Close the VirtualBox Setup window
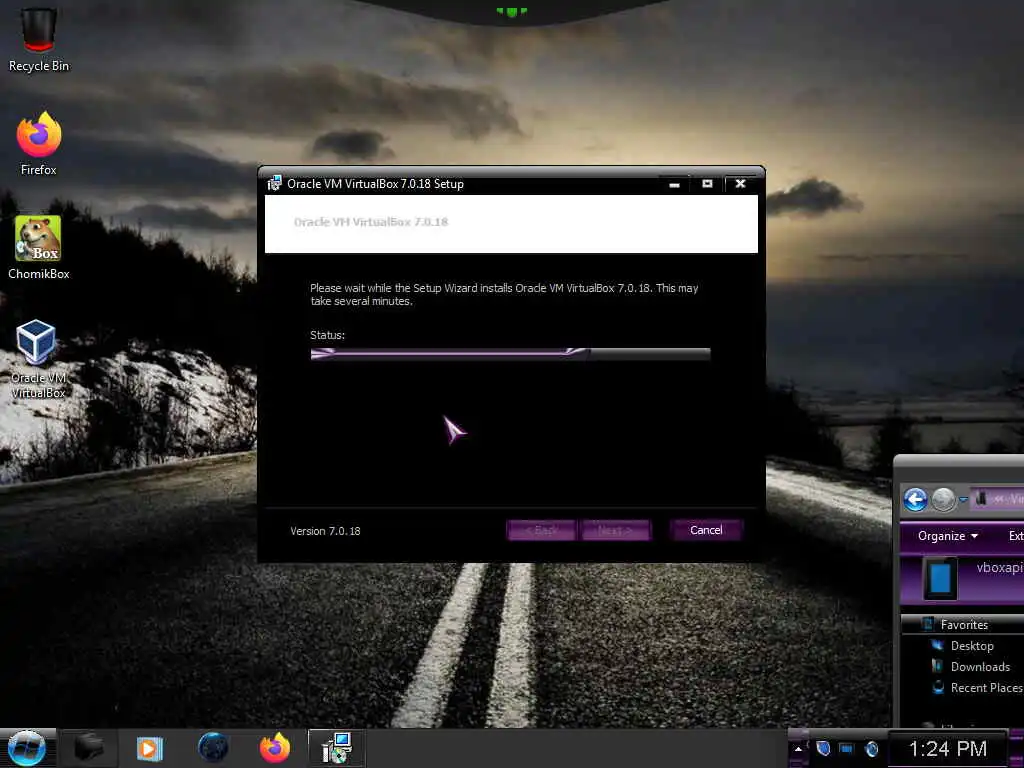The width and height of the screenshot is (1024, 768). (x=740, y=184)
